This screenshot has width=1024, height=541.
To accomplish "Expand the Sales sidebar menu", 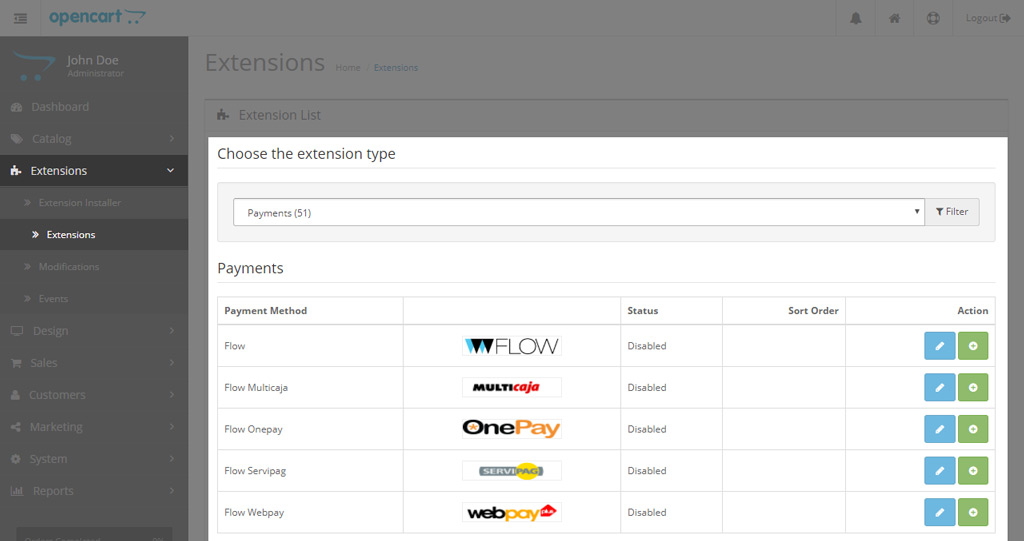I will [94, 363].
